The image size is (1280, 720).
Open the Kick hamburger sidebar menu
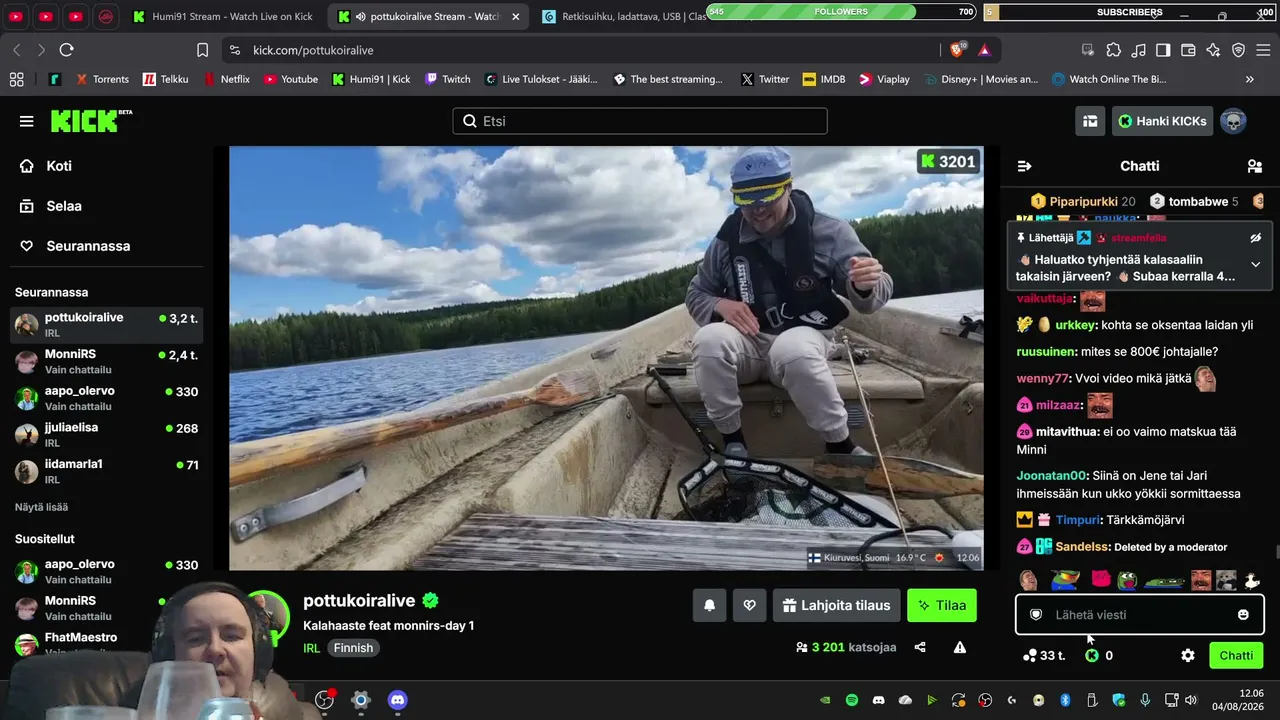pos(26,121)
